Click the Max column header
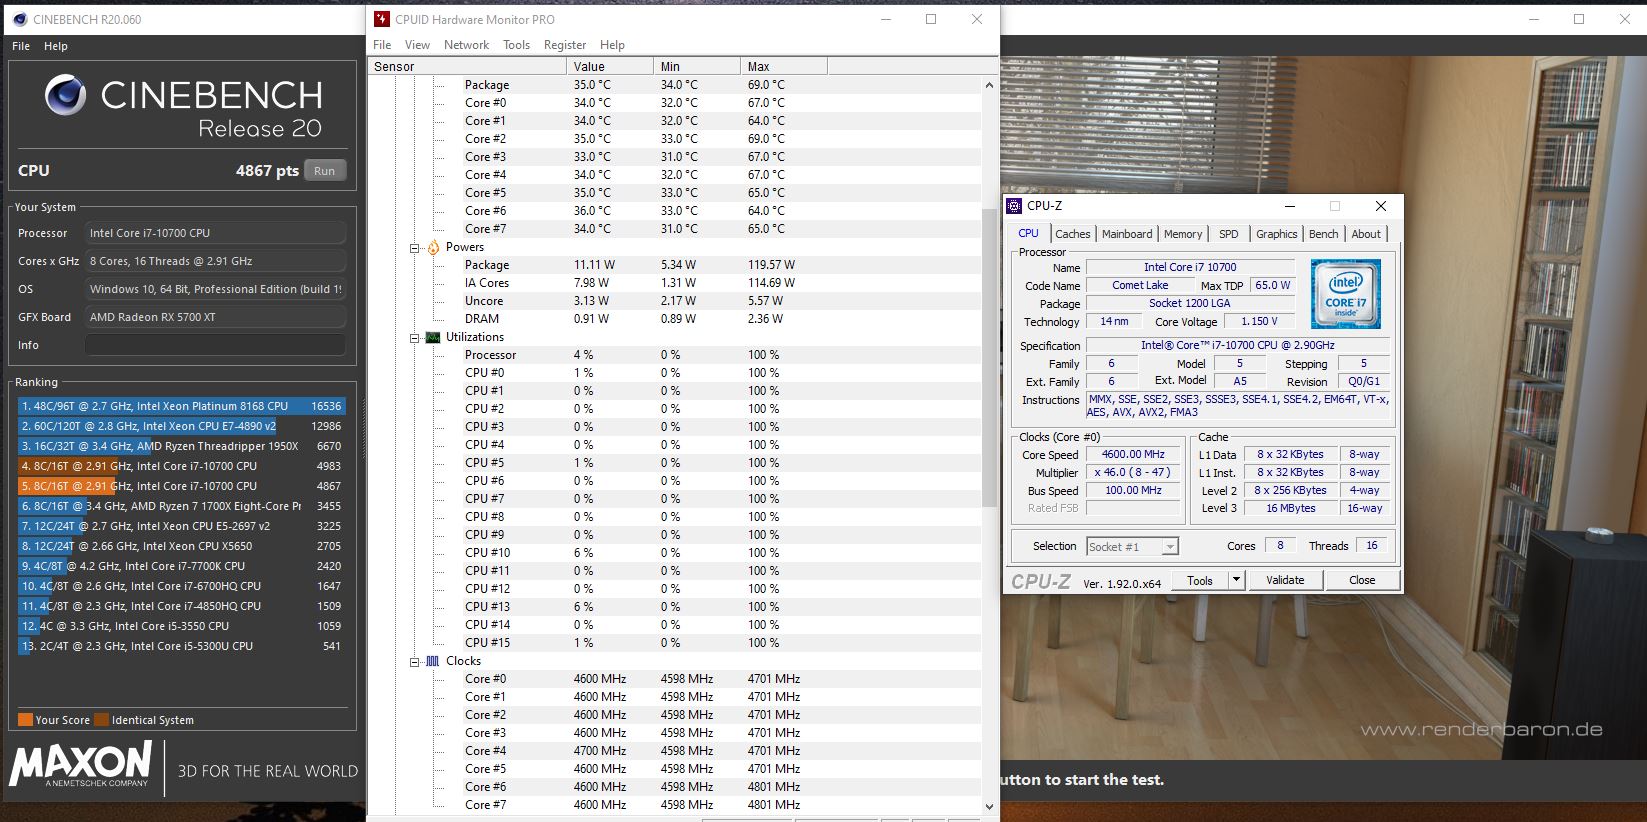 coord(784,67)
